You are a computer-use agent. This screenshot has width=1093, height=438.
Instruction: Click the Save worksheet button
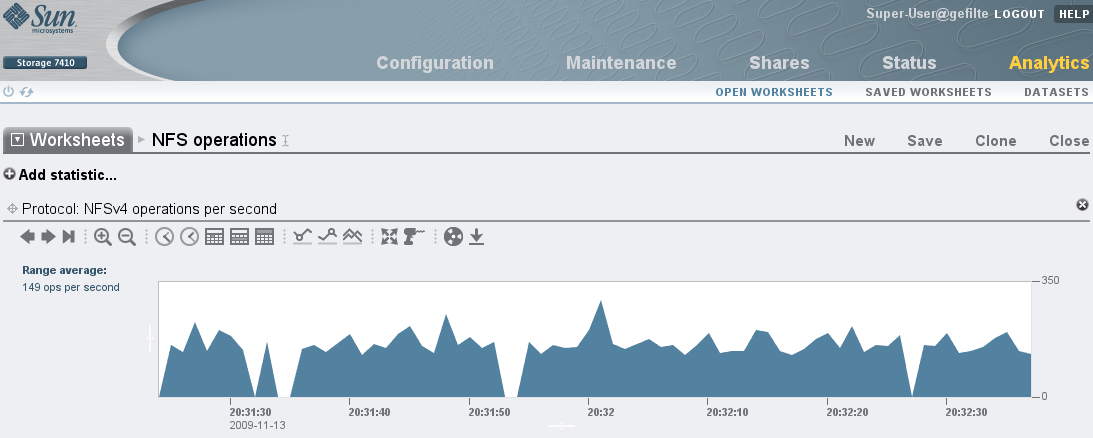click(924, 141)
